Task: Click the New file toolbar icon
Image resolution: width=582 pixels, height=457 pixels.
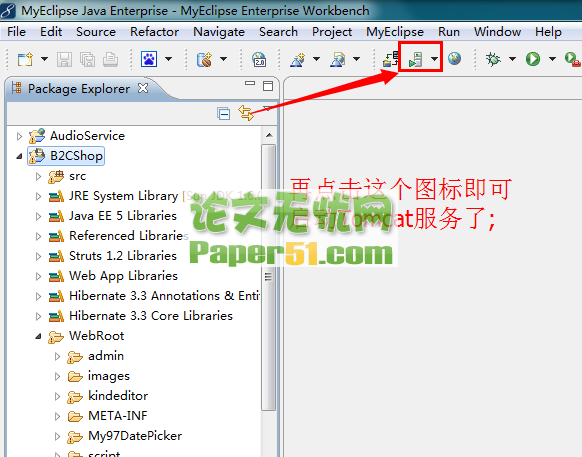Action: click(x=25, y=59)
